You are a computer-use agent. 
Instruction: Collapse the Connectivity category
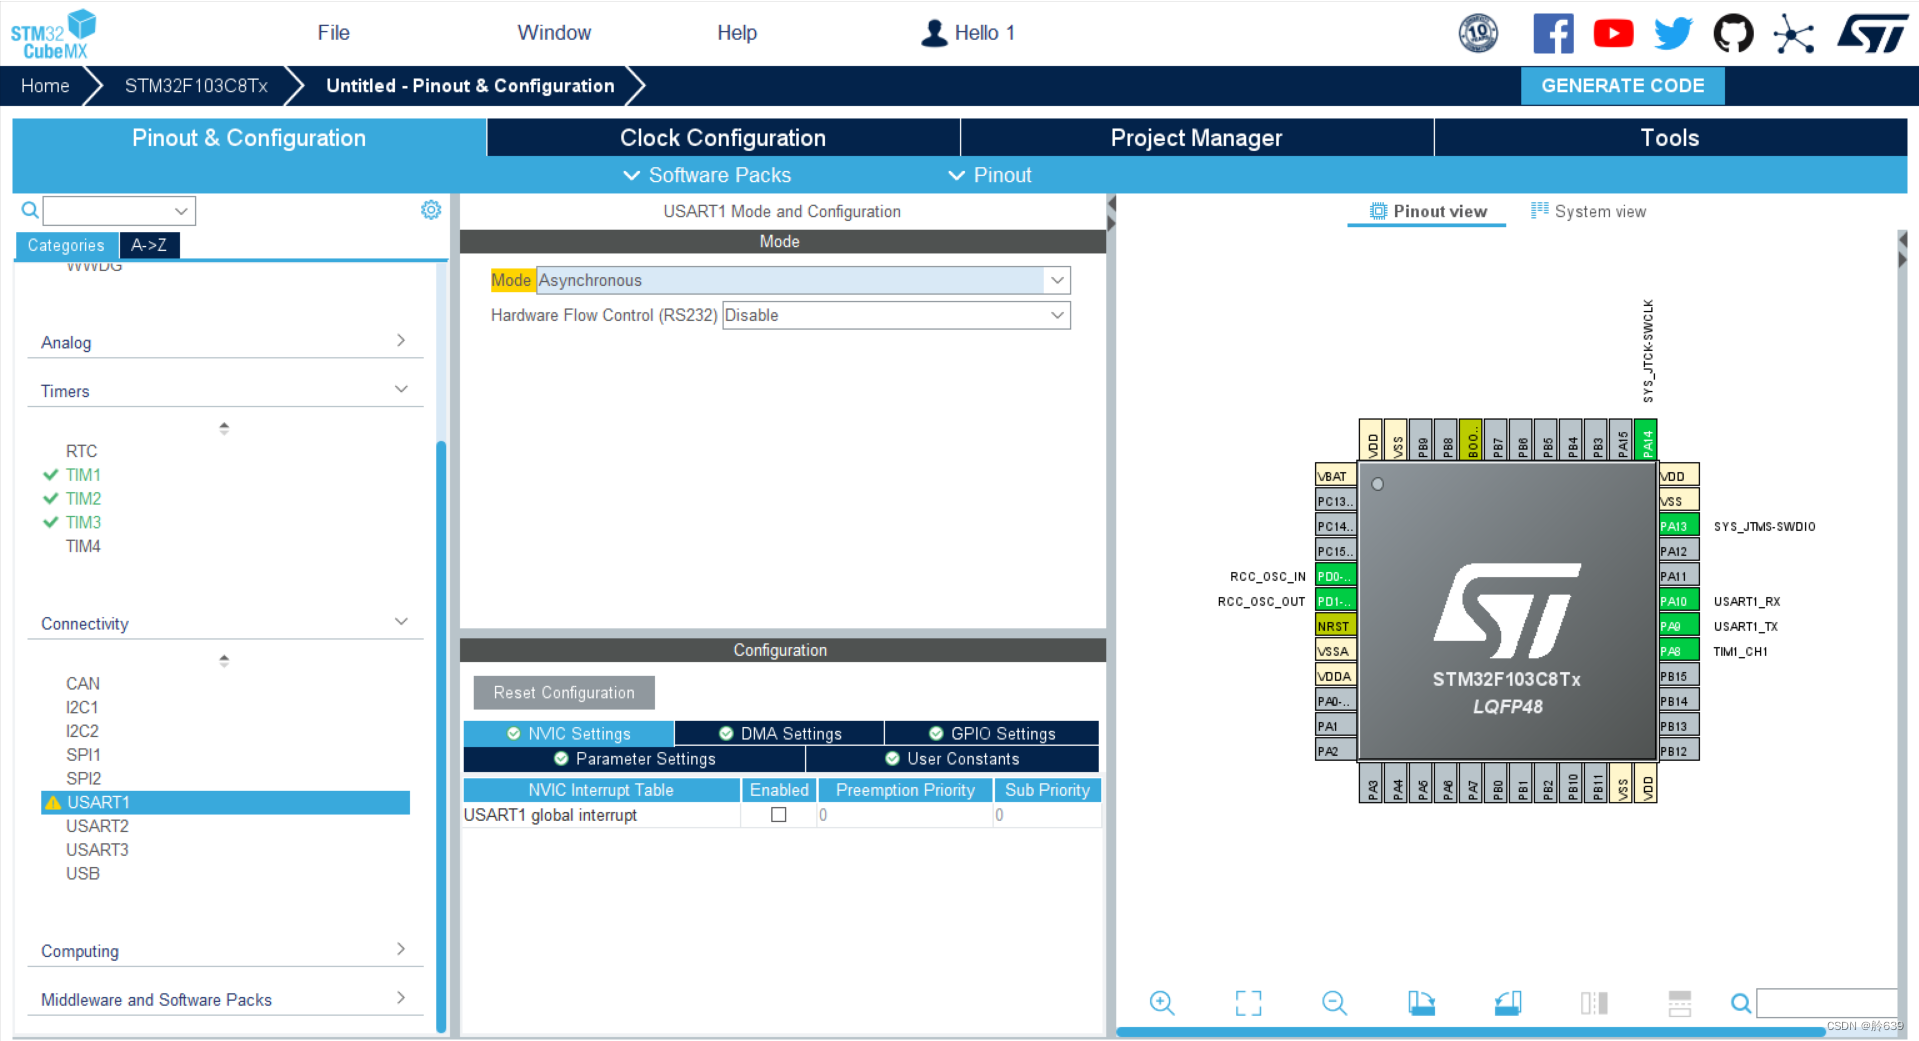[224, 623]
